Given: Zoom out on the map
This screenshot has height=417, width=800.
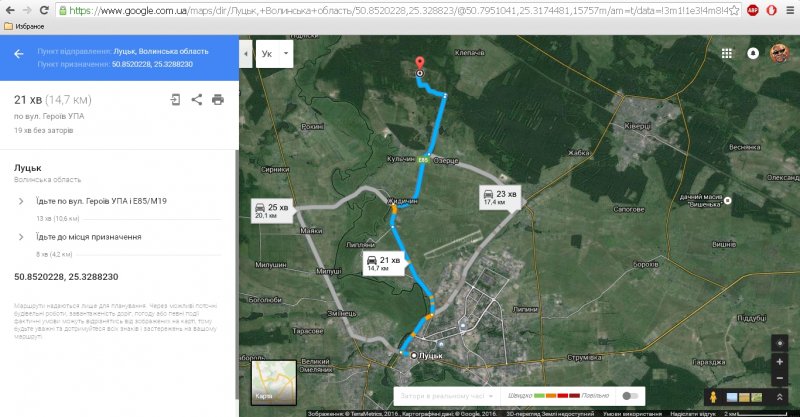Looking at the screenshot, I should pyautogui.click(x=779, y=379).
